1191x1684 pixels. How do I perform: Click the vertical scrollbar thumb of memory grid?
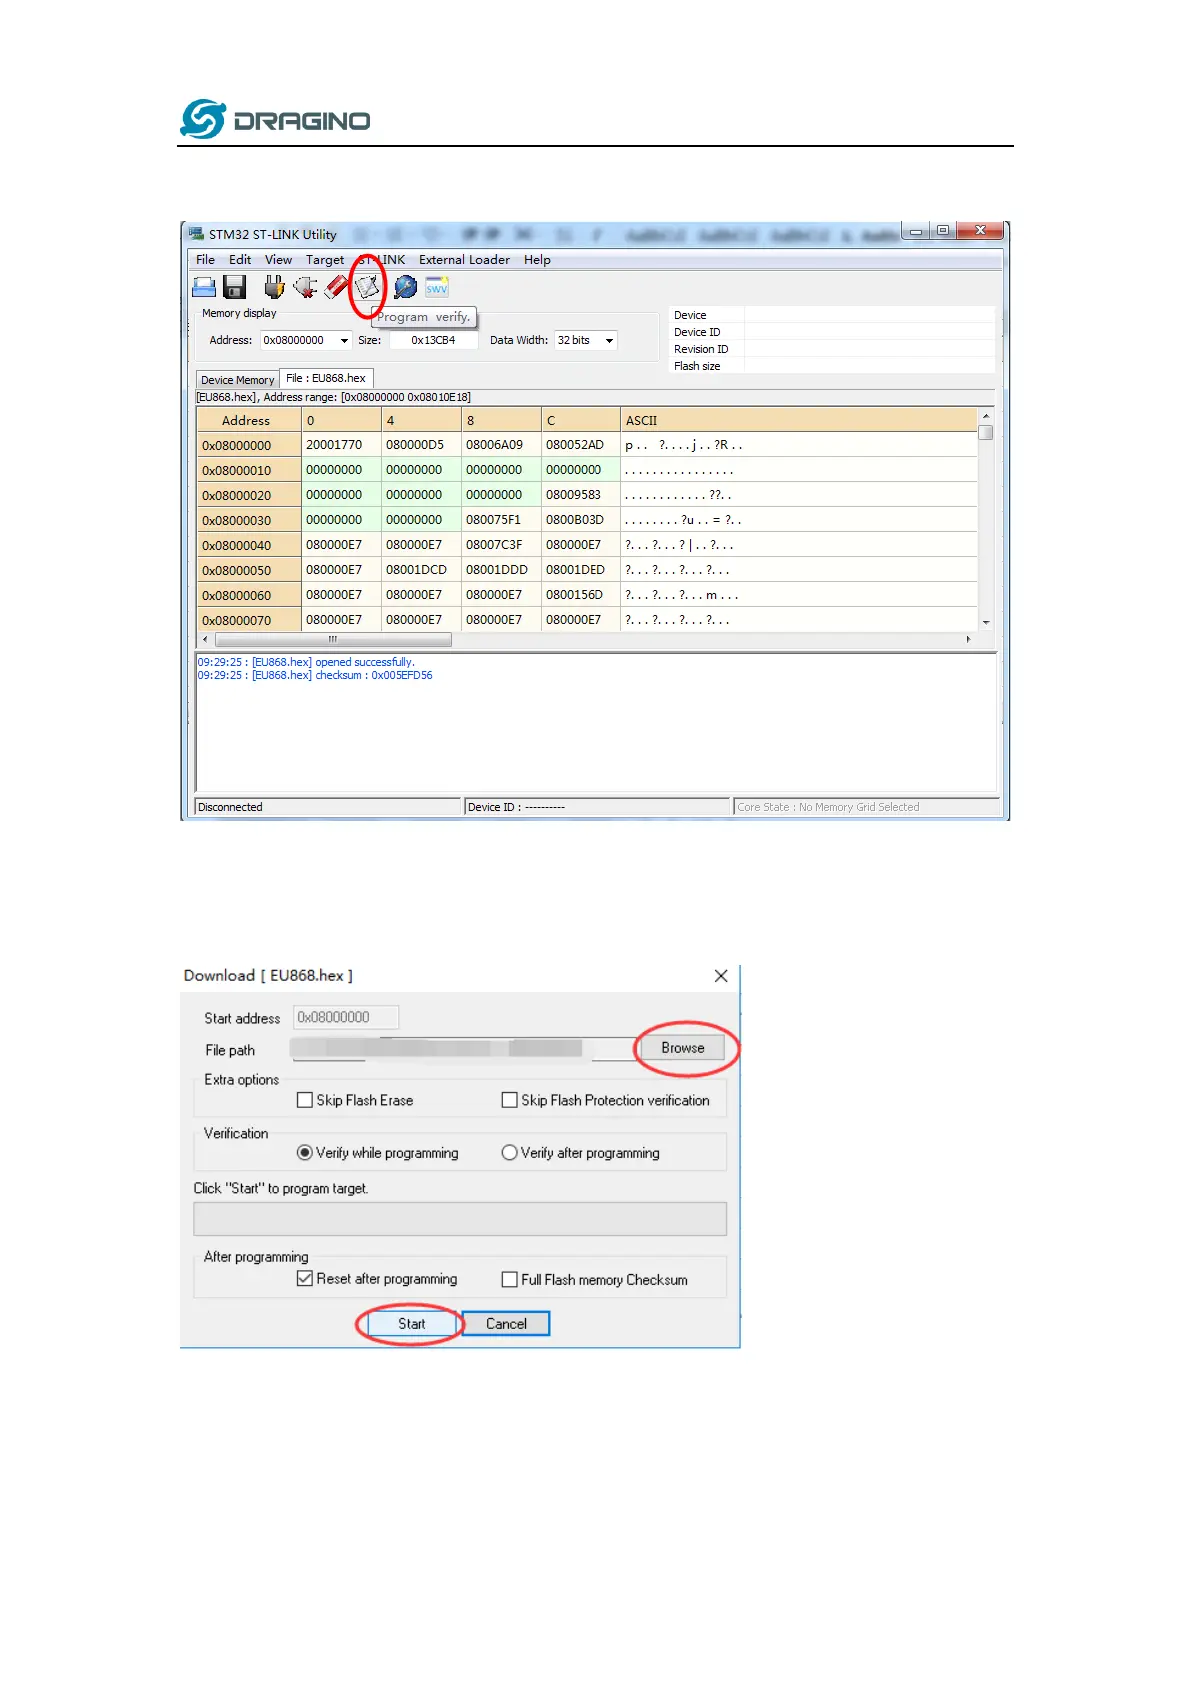coord(986,433)
